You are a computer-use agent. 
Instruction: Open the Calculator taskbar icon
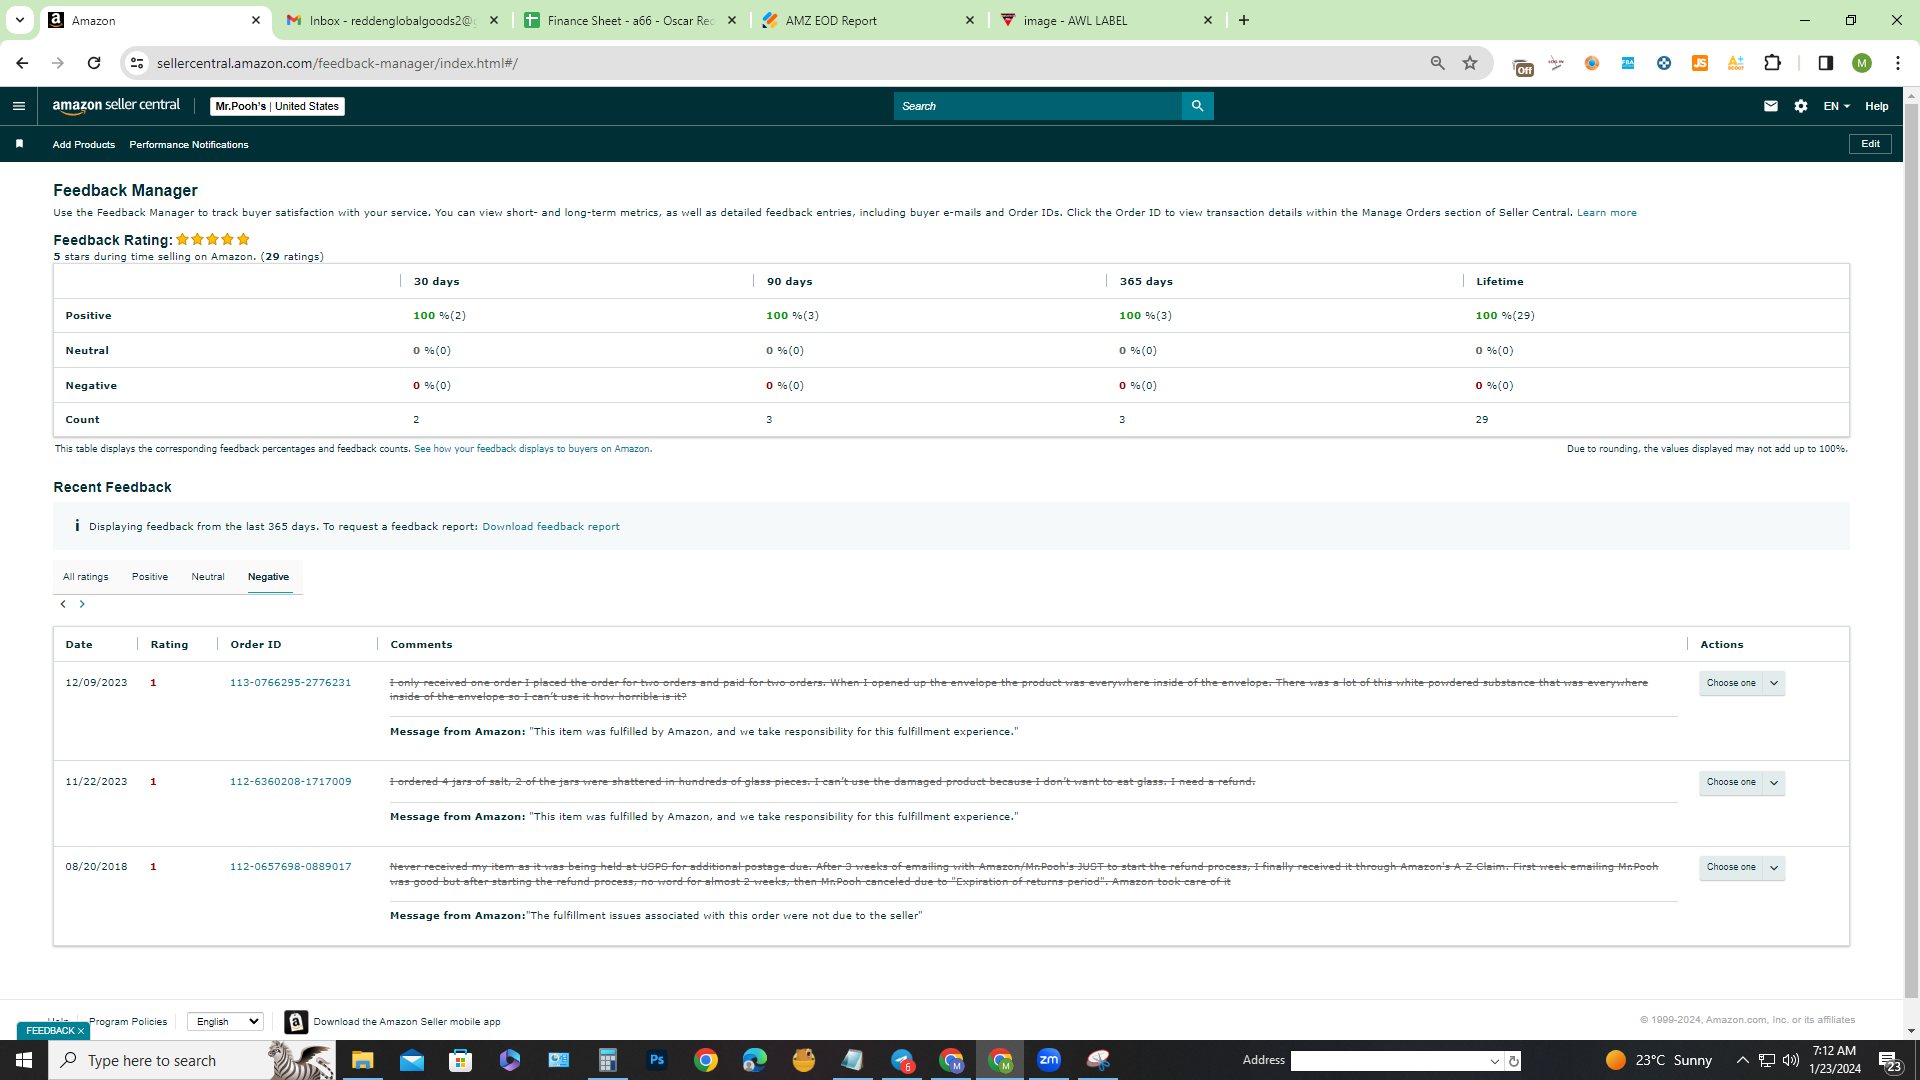tap(608, 1060)
